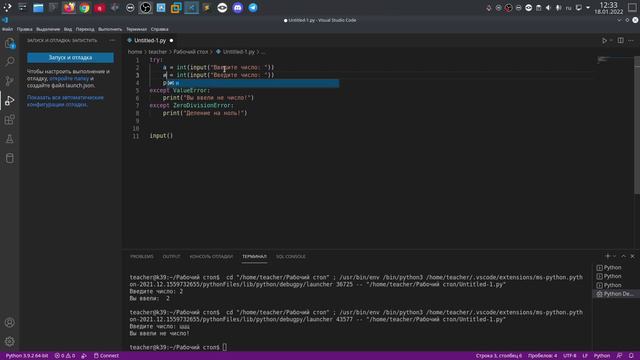Open the database view in activity bar
Viewport: 640px width, 360px height.
click(x=9, y=158)
